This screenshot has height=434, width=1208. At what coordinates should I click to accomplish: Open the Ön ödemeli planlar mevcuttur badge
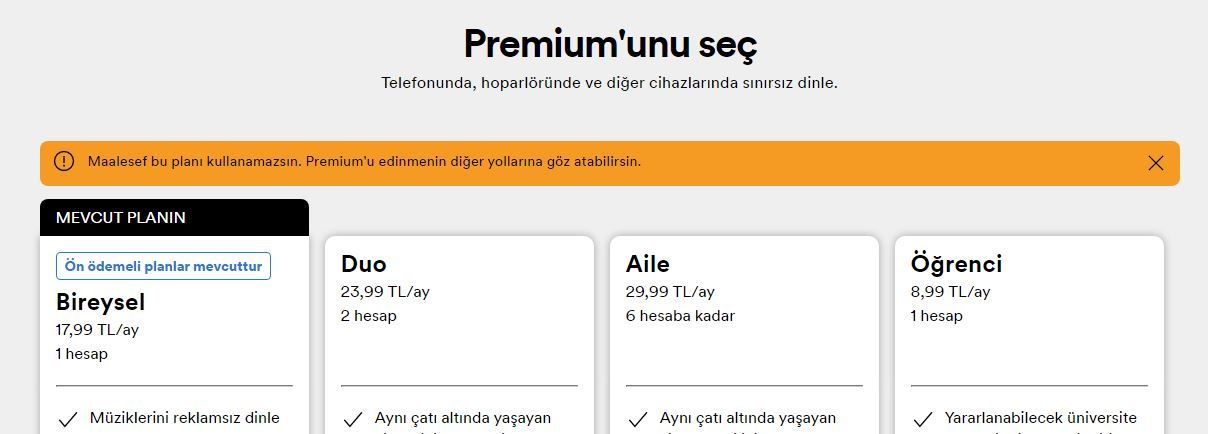pos(163,266)
